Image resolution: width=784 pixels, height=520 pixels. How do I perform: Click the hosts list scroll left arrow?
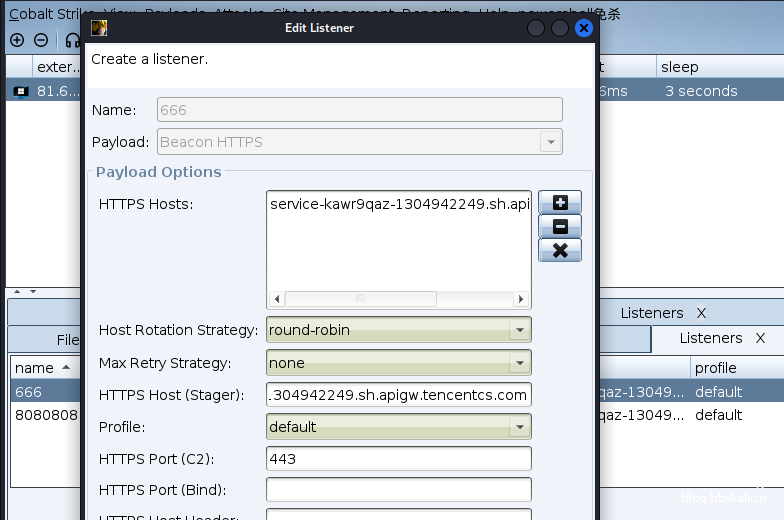click(x=277, y=299)
